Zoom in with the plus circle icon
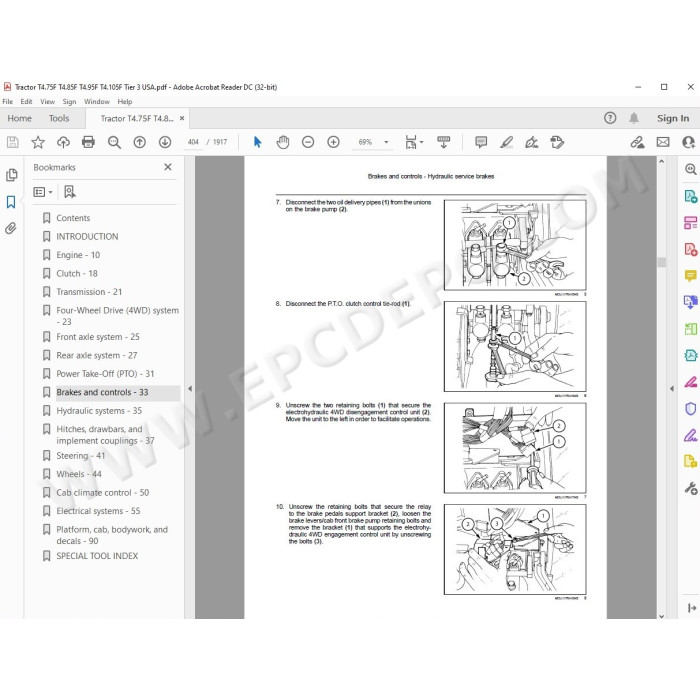Screen dimensions: 700x700 333,142
